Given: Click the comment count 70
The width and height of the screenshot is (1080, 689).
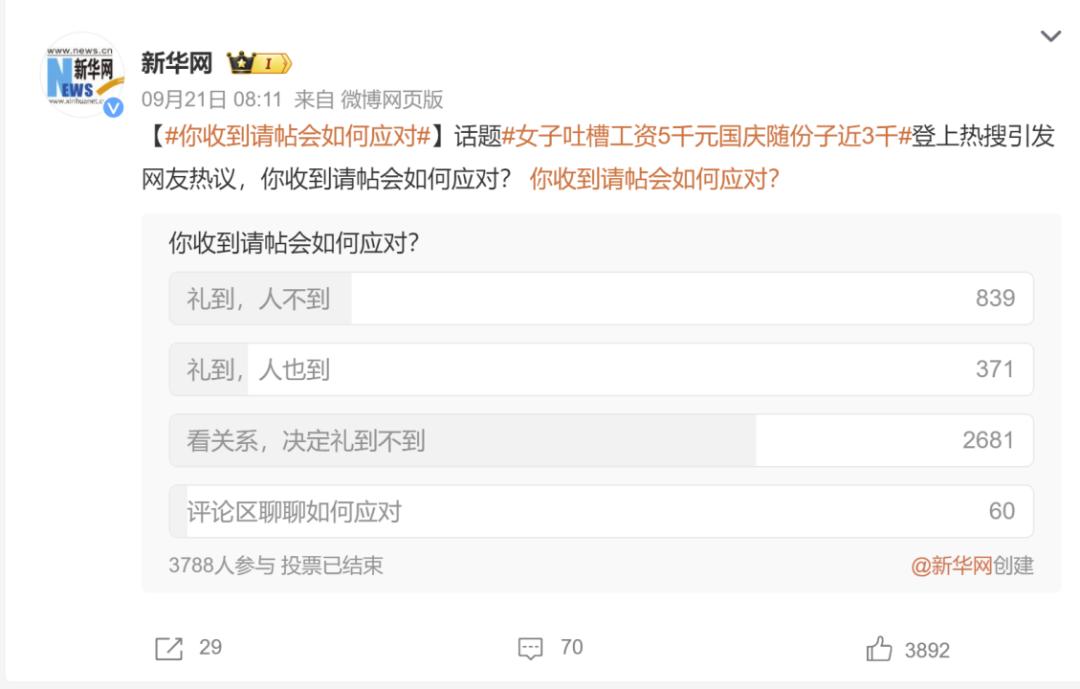Looking at the screenshot, I should pyautogui.click(x=571, y=647).
